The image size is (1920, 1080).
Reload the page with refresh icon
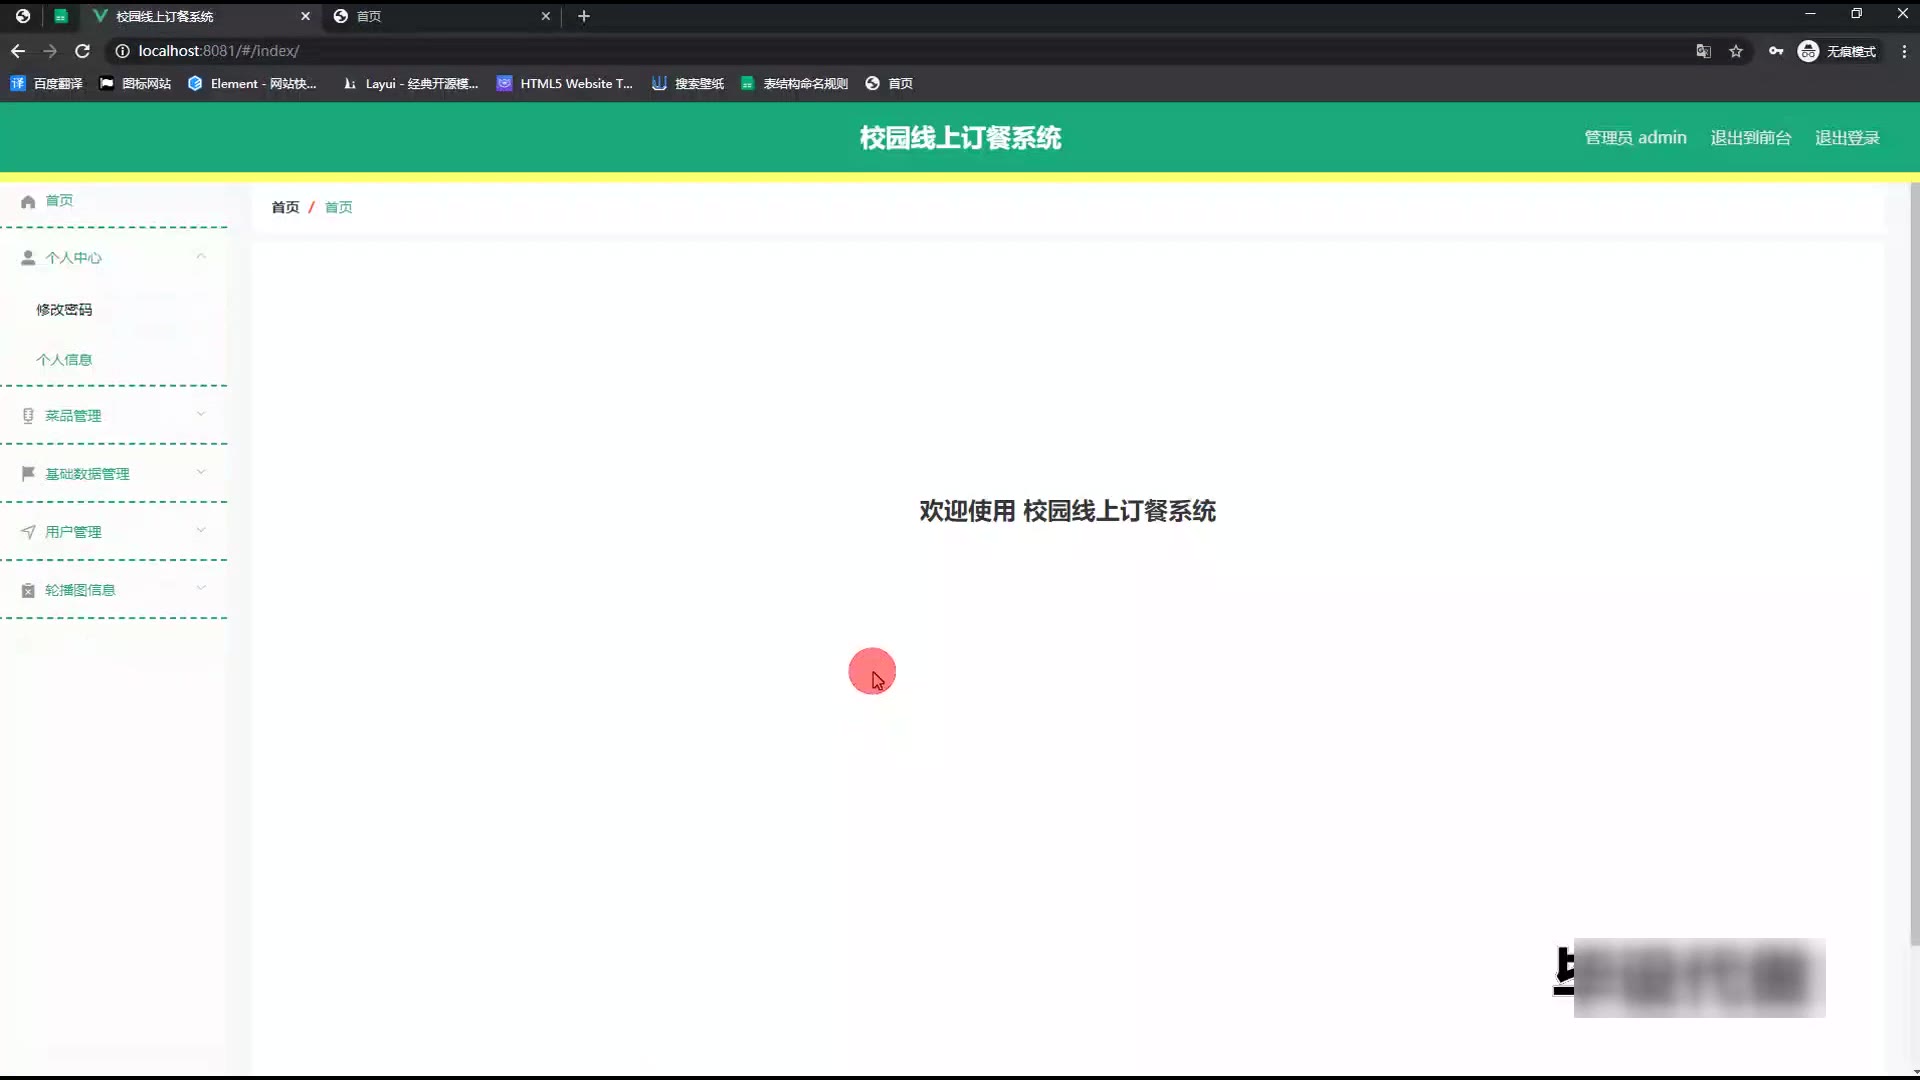tap(83, 51)
